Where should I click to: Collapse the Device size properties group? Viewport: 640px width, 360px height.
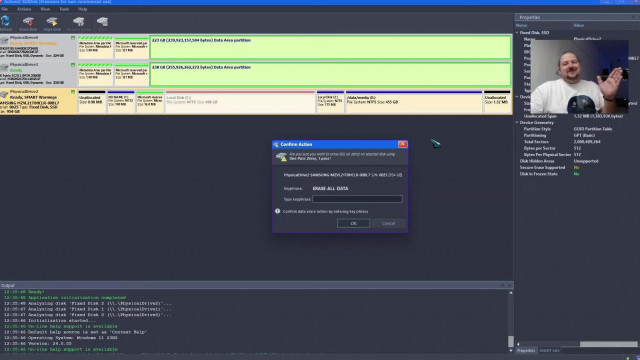pyautogui.click(x=517, y=97)
